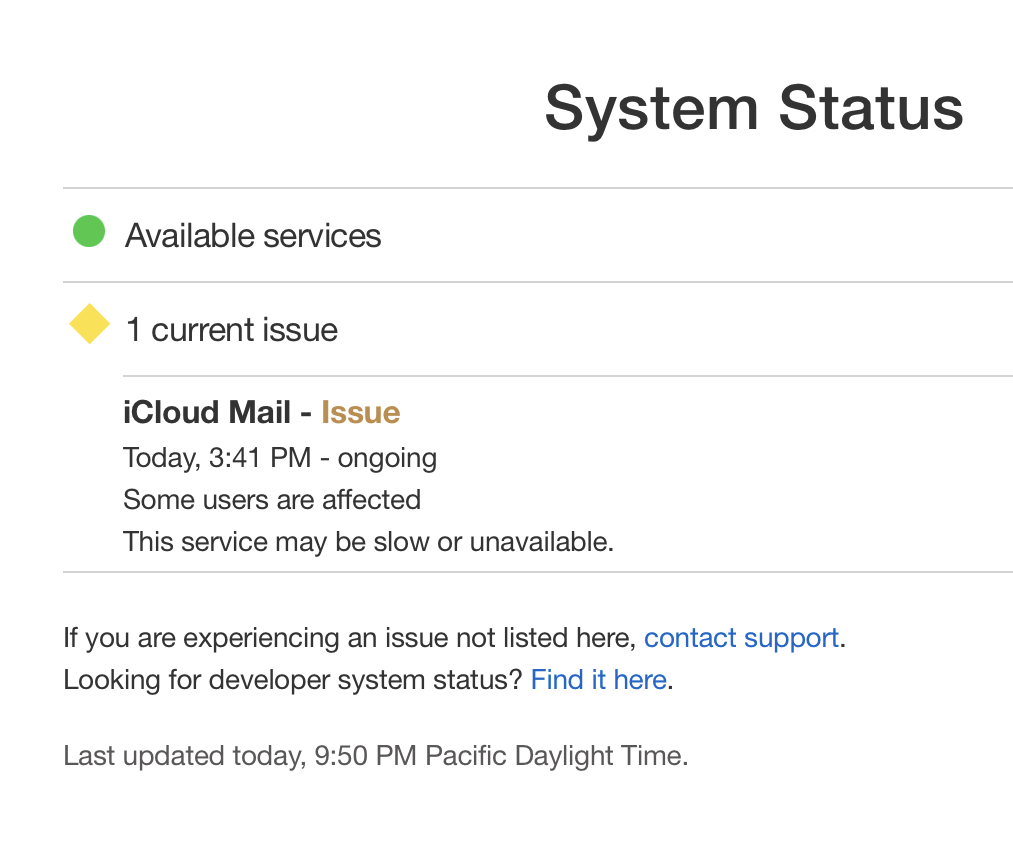Open the contact support link
The image size is (1013, 842).
[741, 638]
